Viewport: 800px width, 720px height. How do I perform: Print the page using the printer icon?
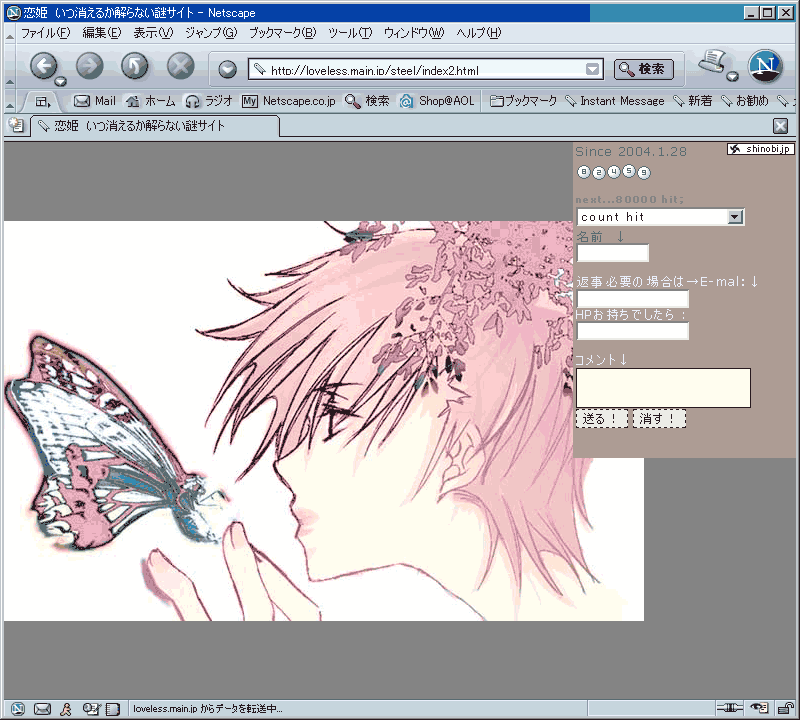pos(713,62)
